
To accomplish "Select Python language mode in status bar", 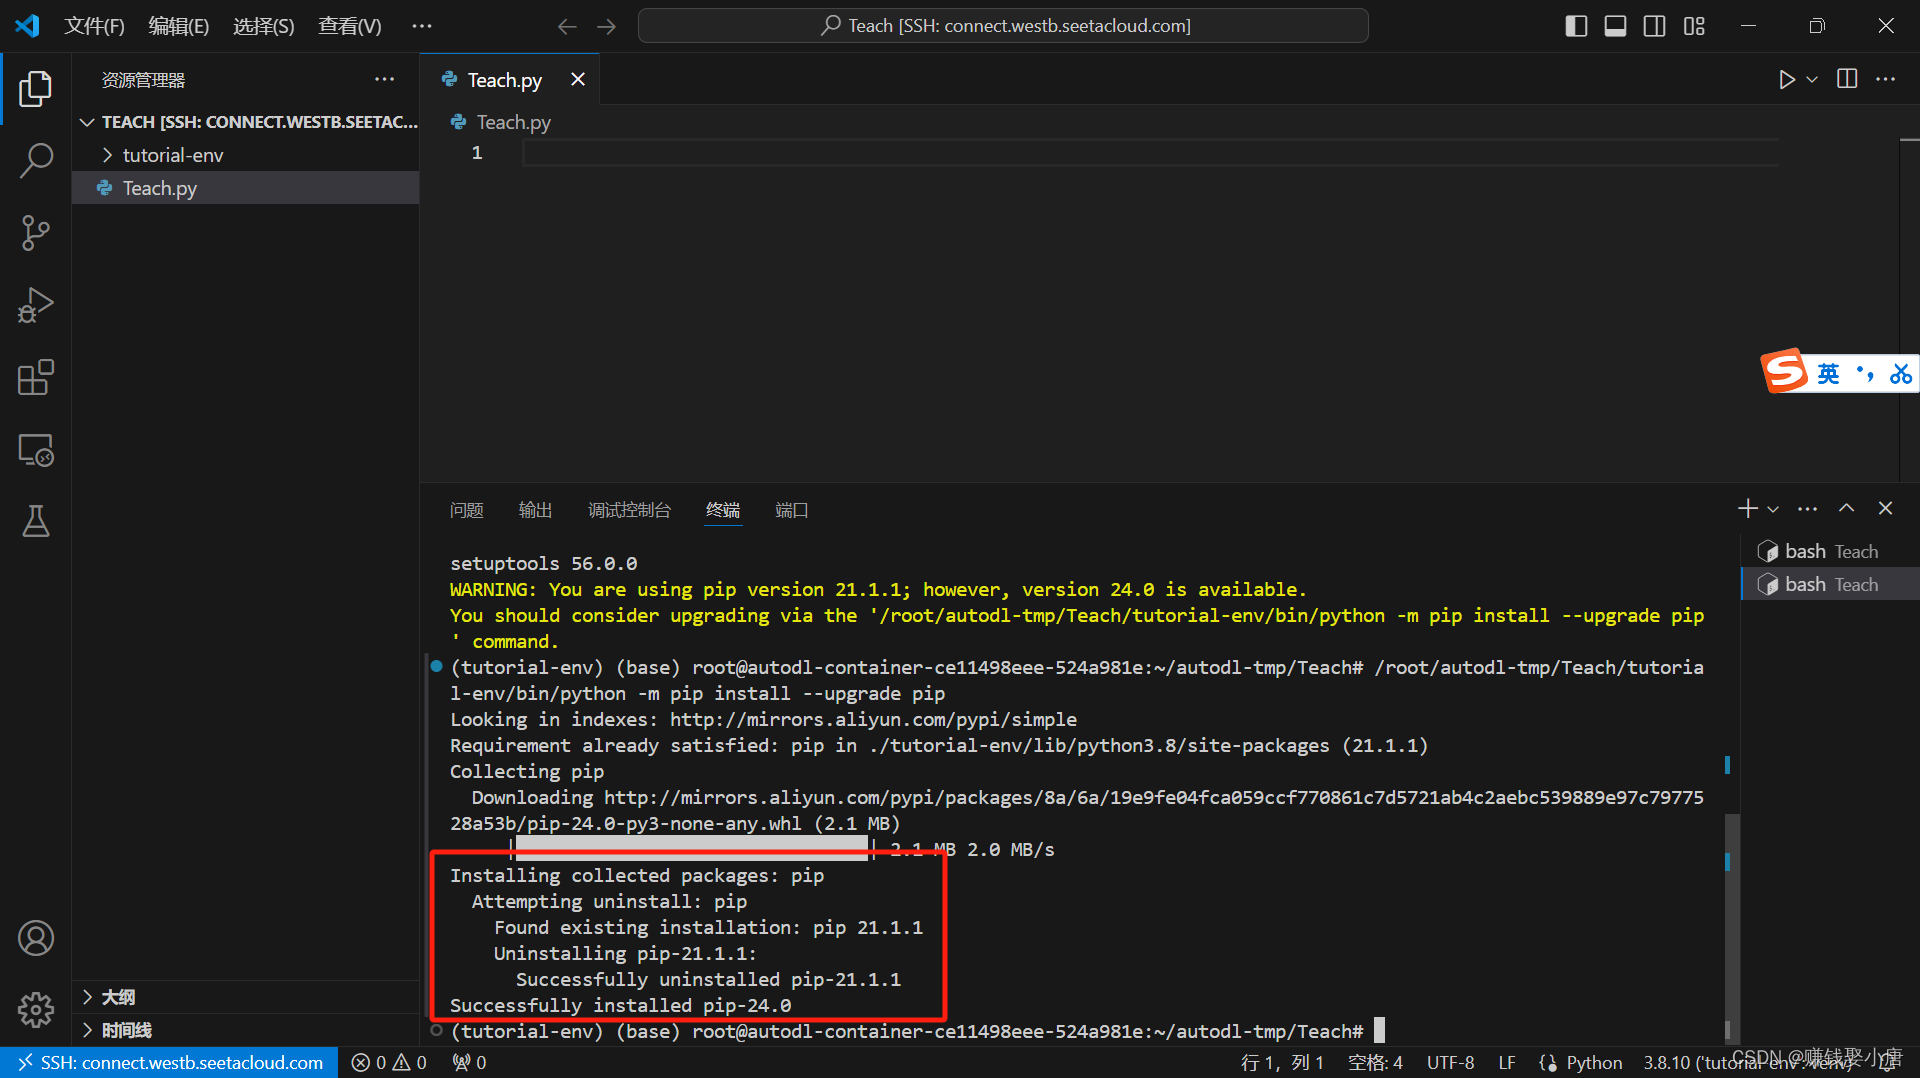I will pyautogui.click(x=1594, y=1062).
